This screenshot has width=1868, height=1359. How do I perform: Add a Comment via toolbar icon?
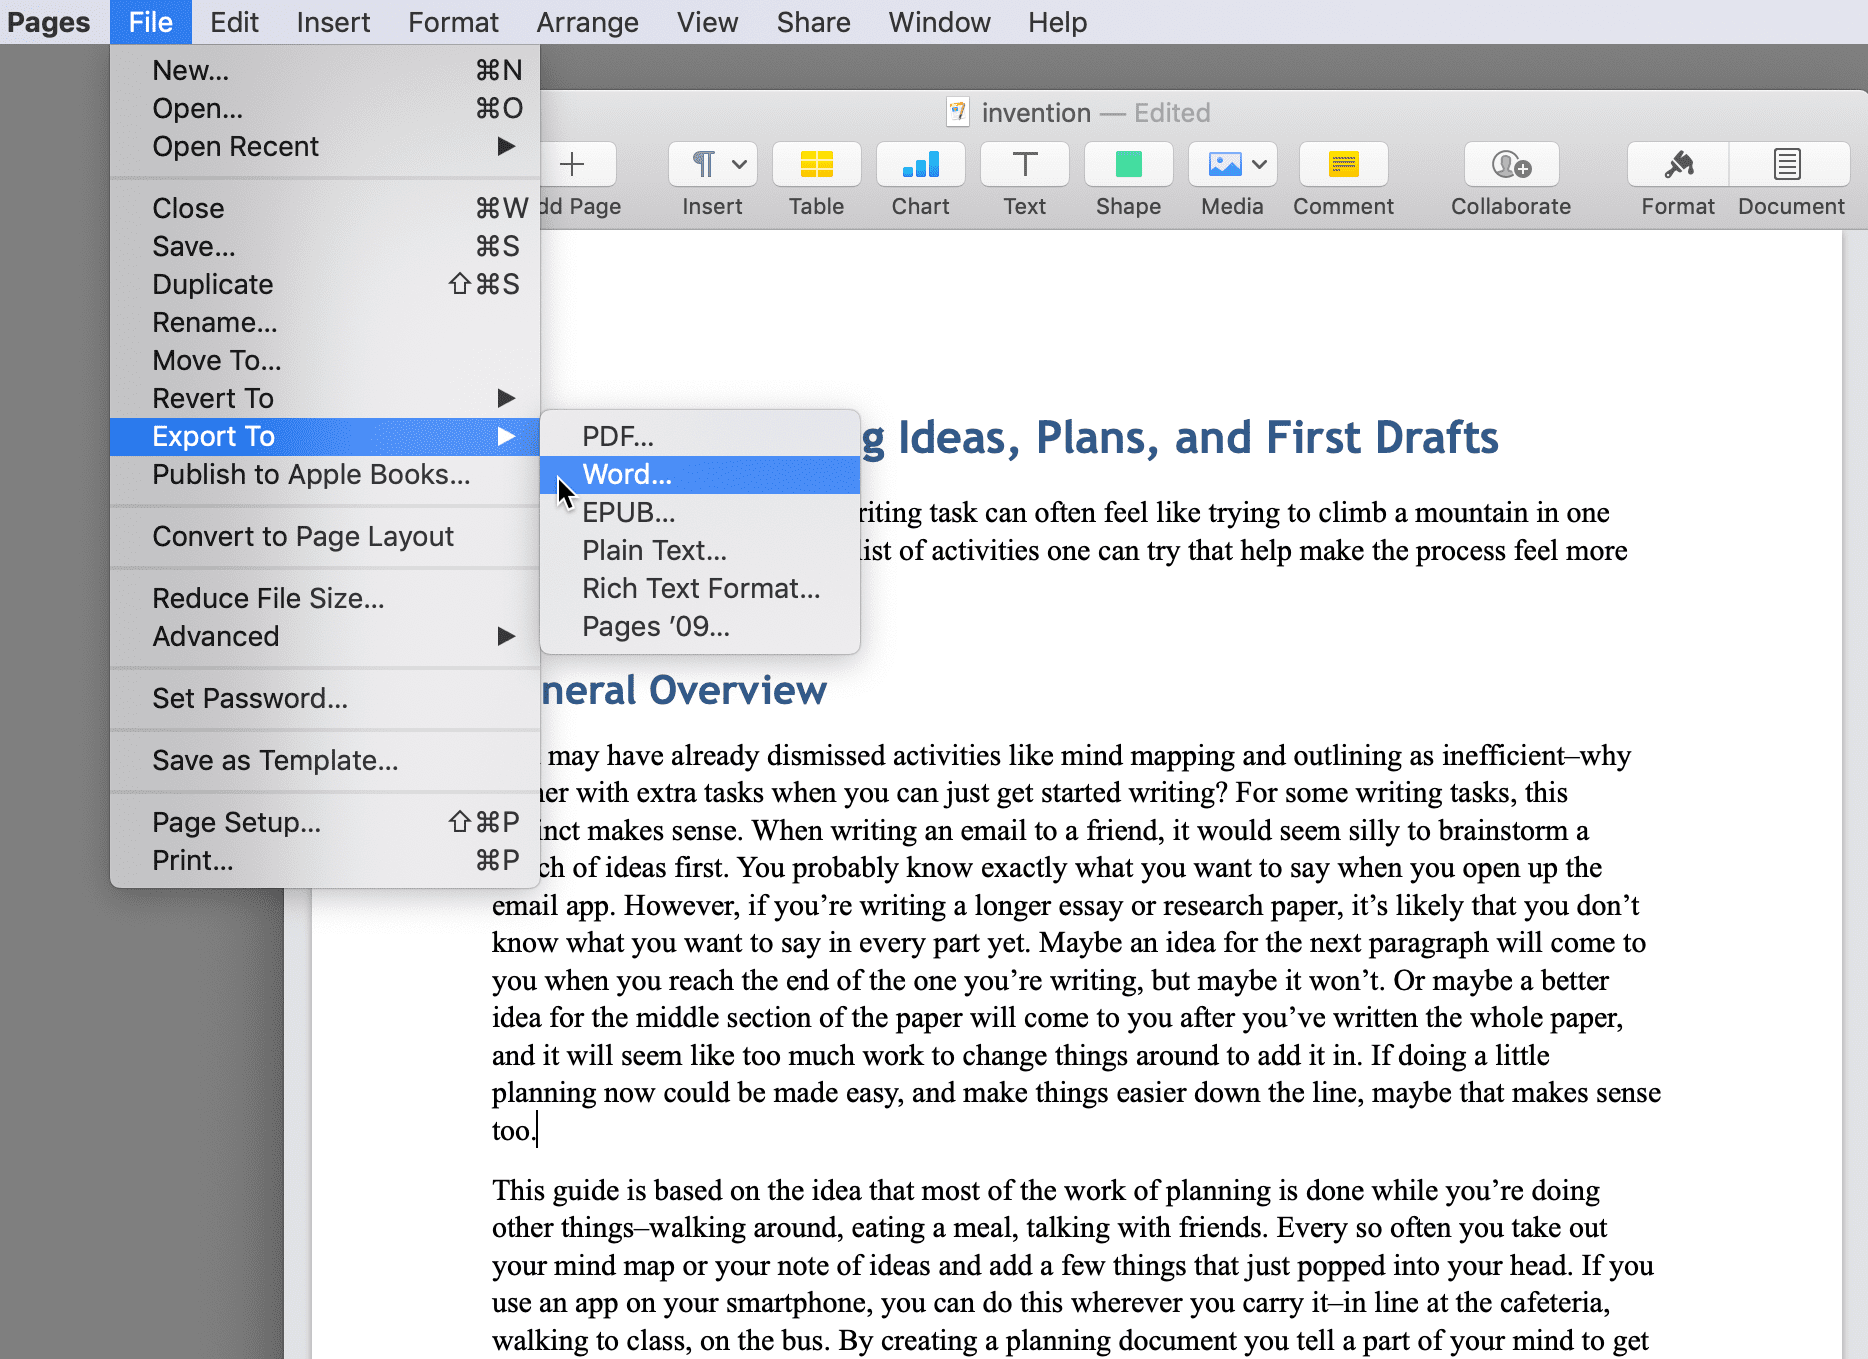click(x=1343, y=164)
